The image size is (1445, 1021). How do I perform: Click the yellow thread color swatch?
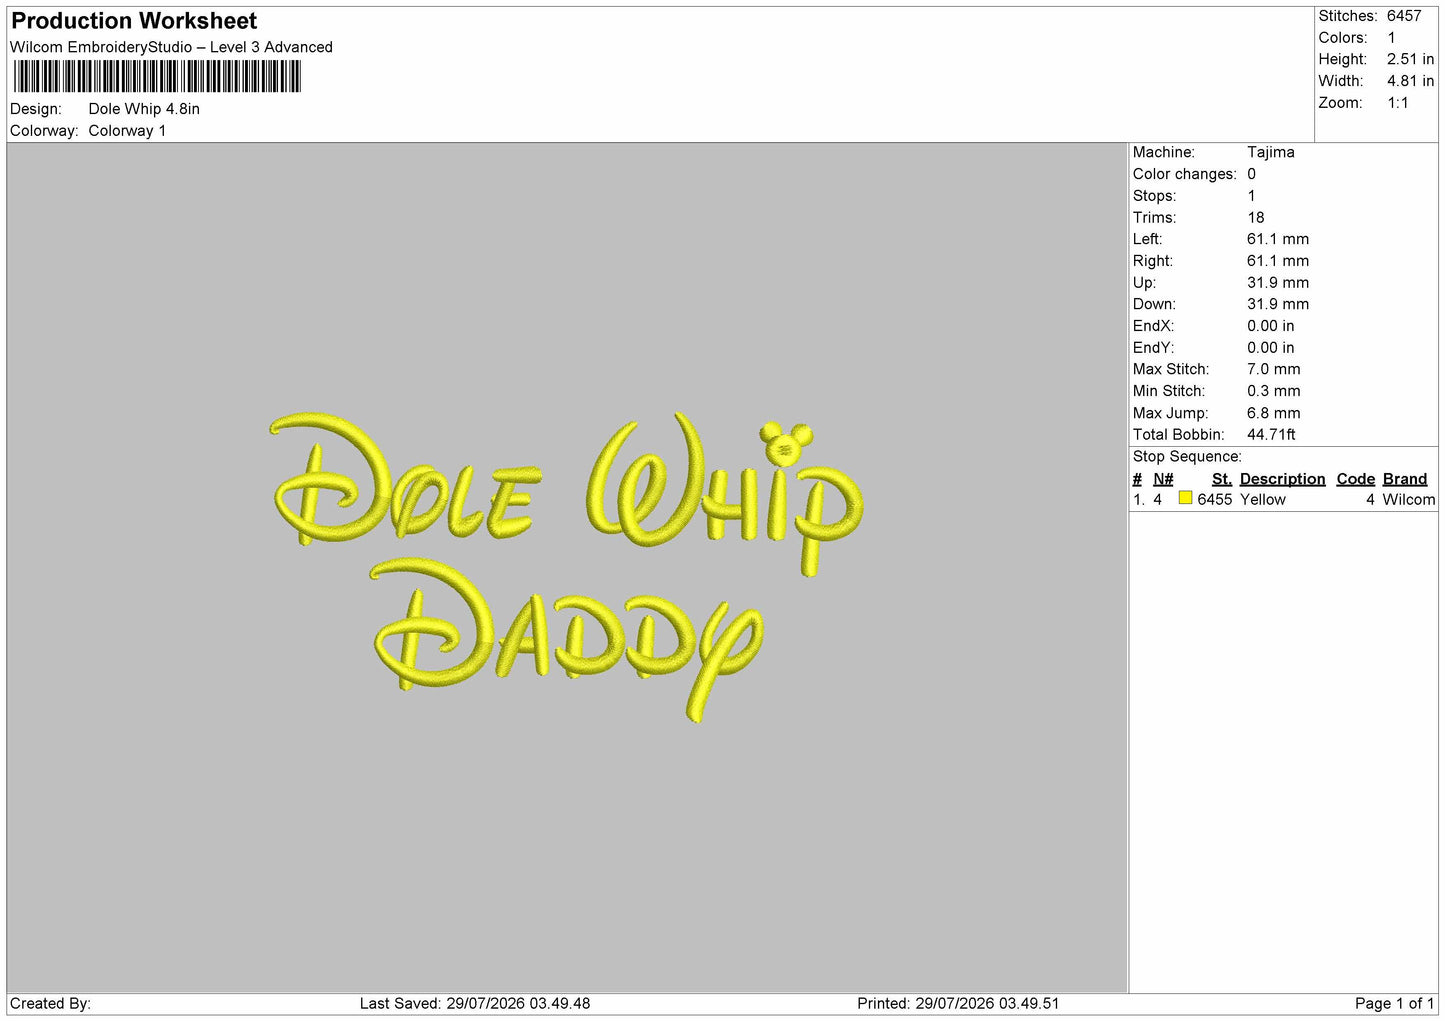[x=1185, y=498]
